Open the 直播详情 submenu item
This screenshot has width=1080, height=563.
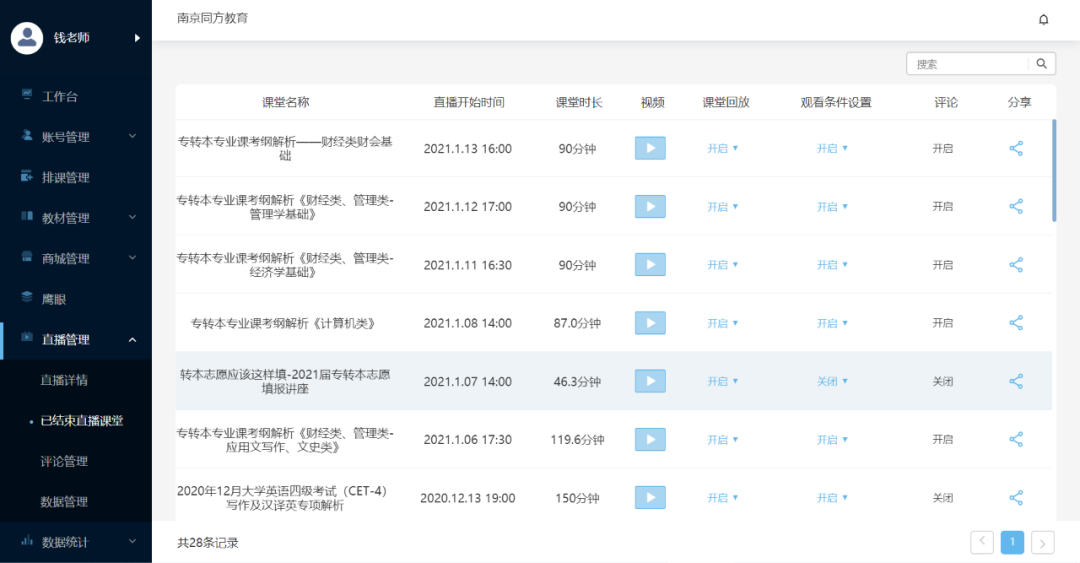[x=64, y=380]
